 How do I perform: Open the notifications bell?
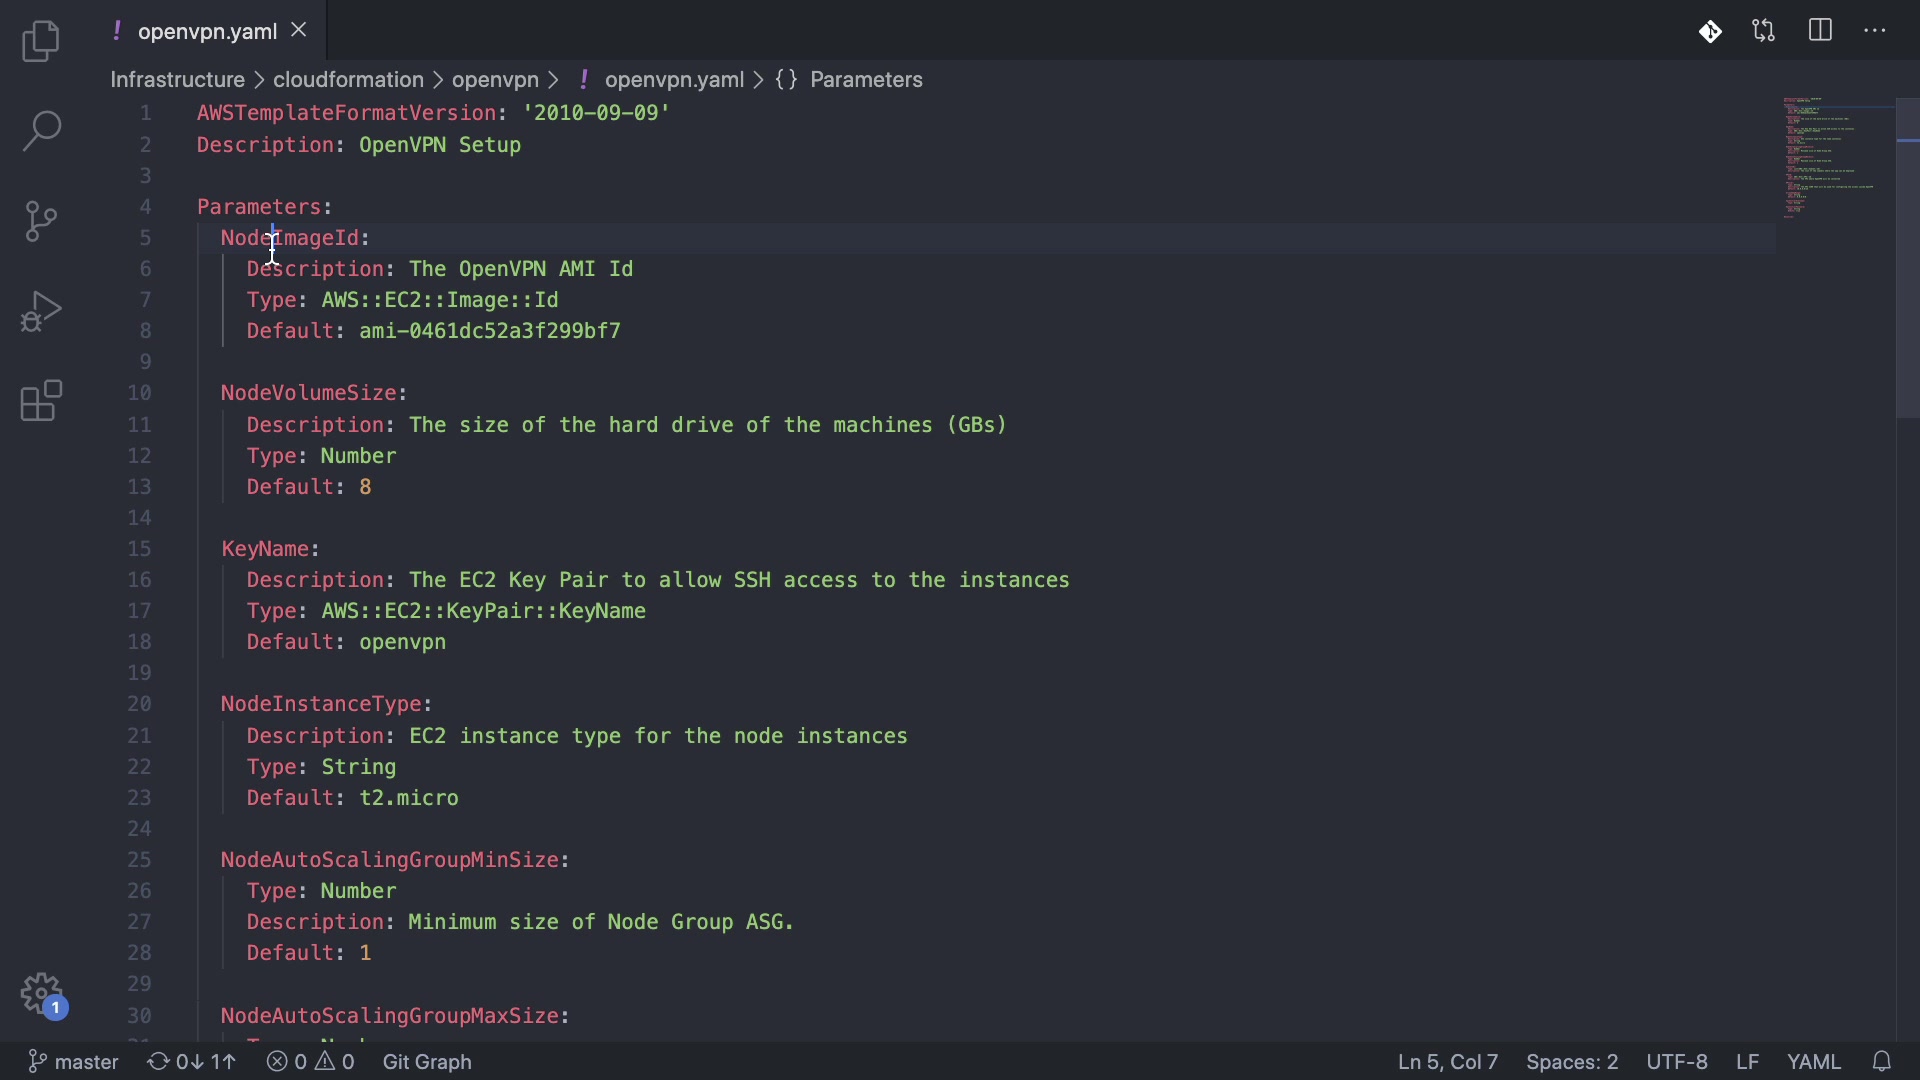[1882, 1061]
